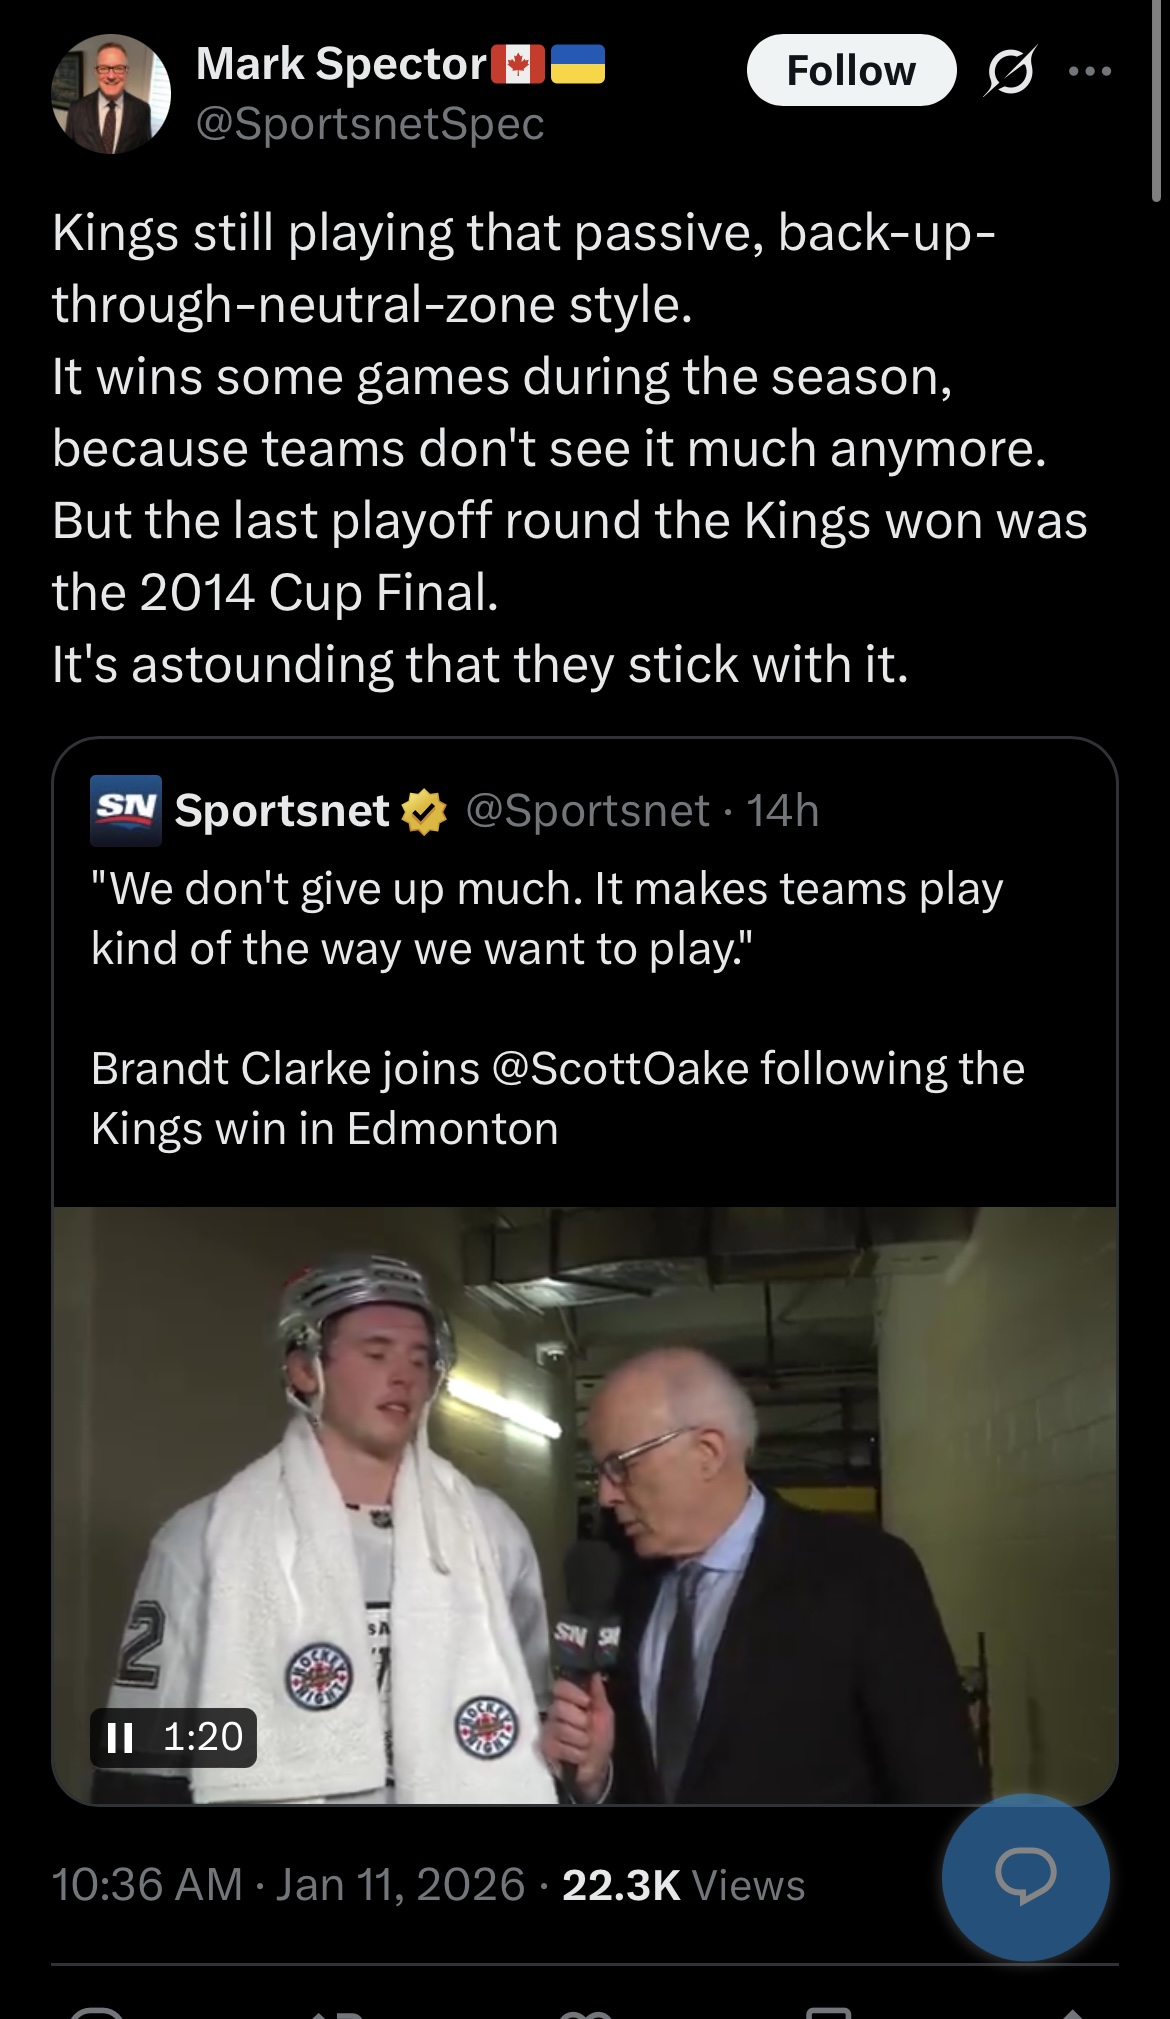The image size is (1170, 2019).
Task: Click the scrollbar at the right edge
Action: (1157, 100)
